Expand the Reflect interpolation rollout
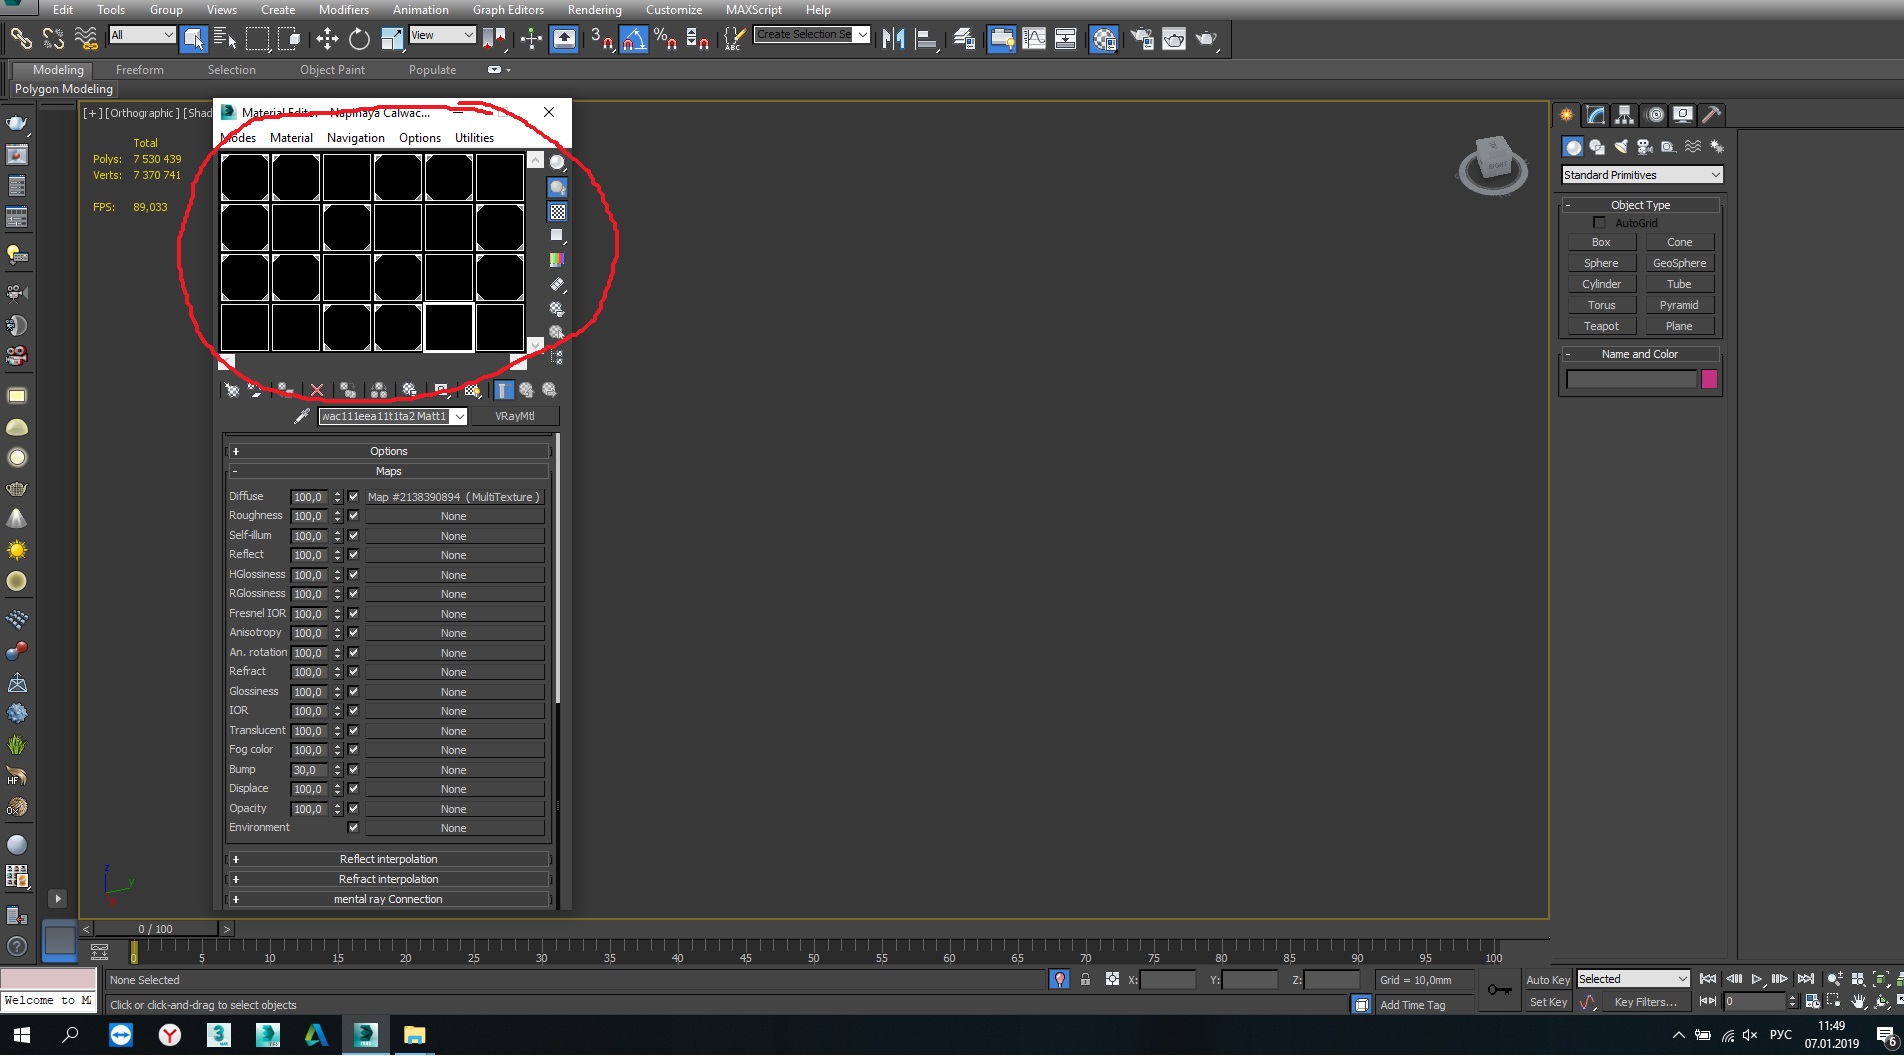 point(388,859)
